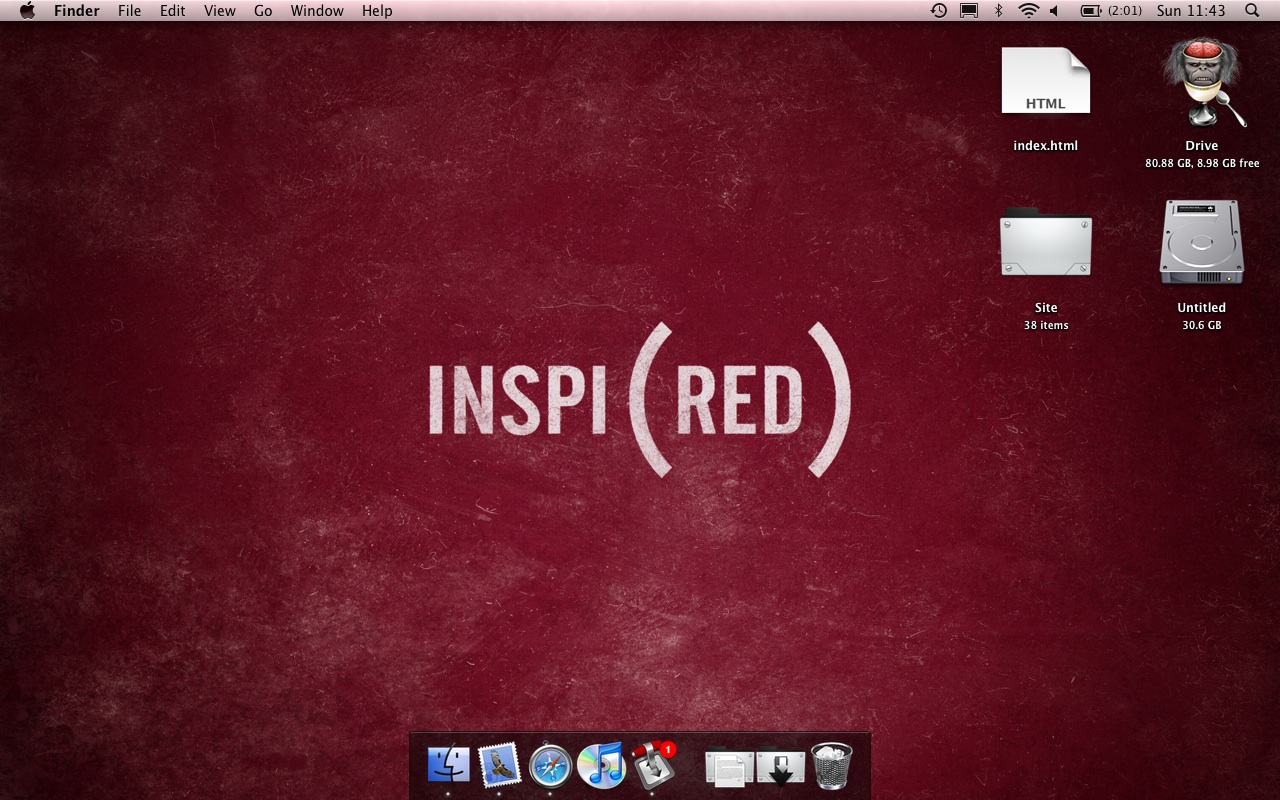Expand the Documents stack in the dock
The width and height of the screenshot is (1280, 800).
tap(729, 767)
